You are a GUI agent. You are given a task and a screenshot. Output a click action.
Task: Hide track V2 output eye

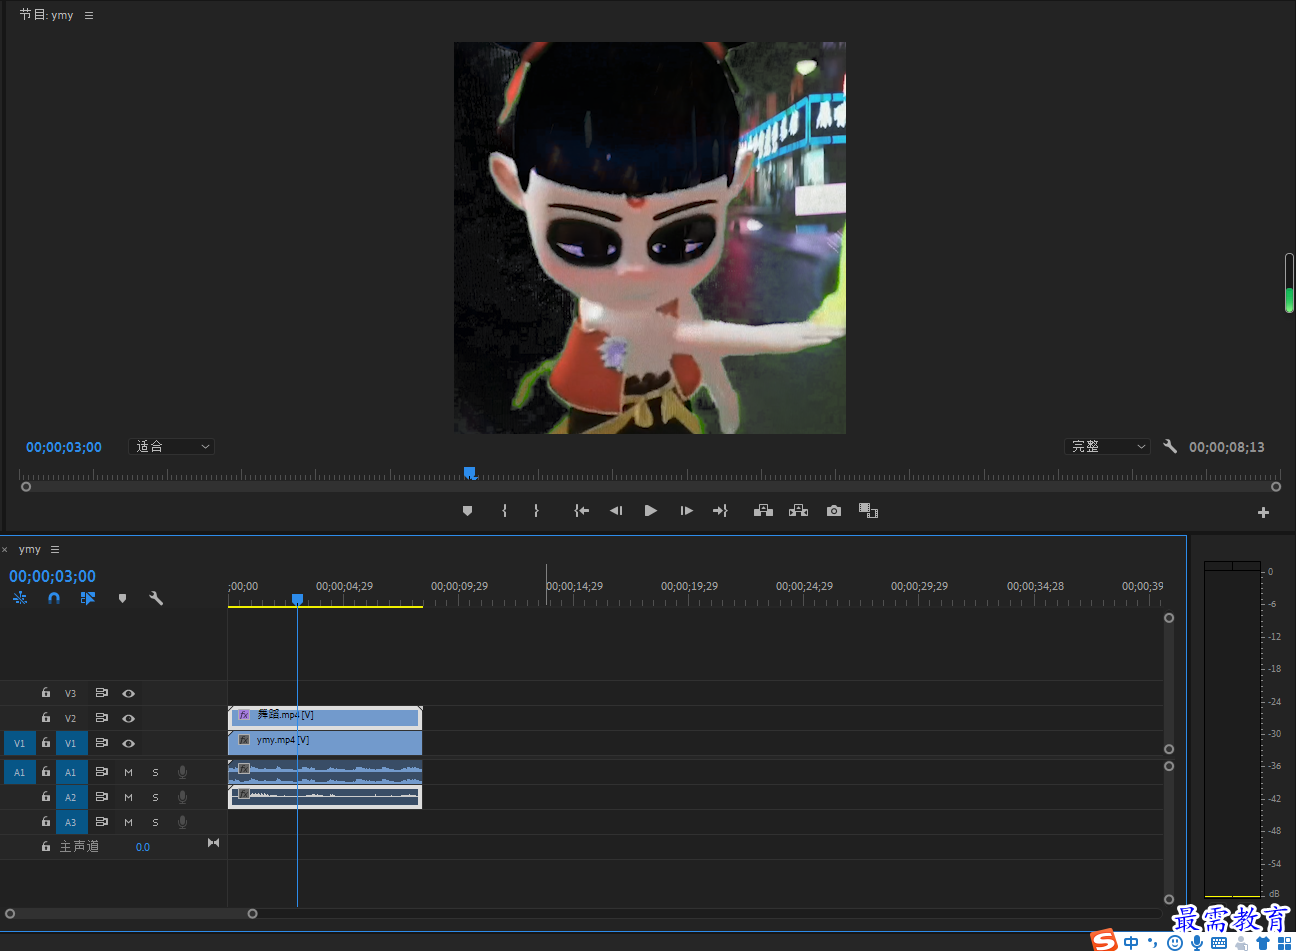128,718
